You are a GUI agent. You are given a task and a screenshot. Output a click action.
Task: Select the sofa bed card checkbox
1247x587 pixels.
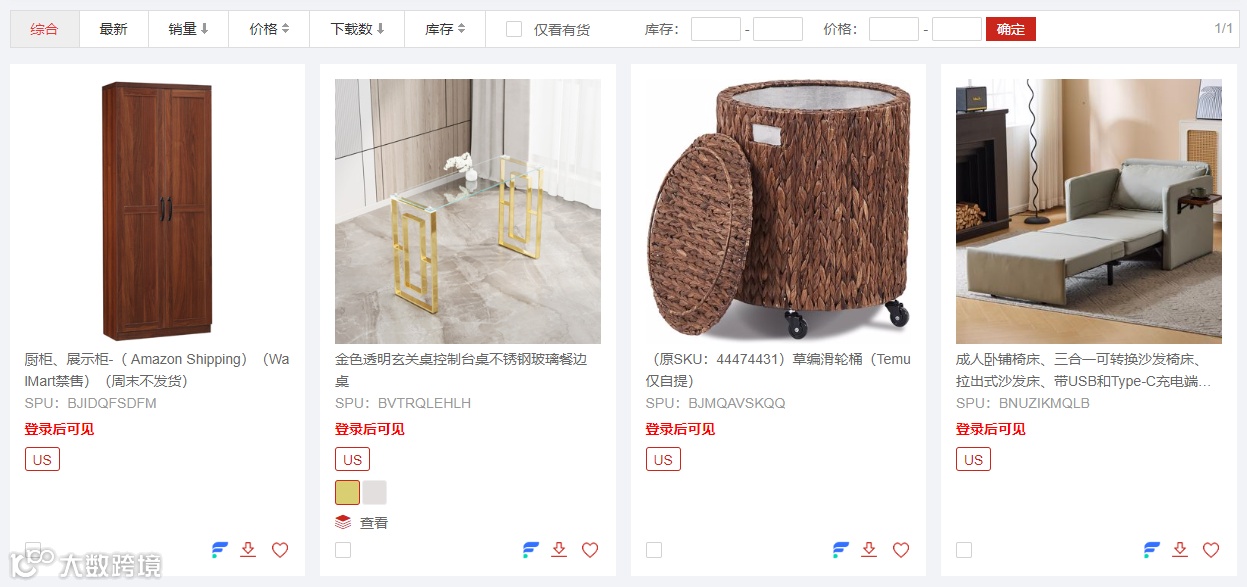pyautogui.click(x=964, y=550)
